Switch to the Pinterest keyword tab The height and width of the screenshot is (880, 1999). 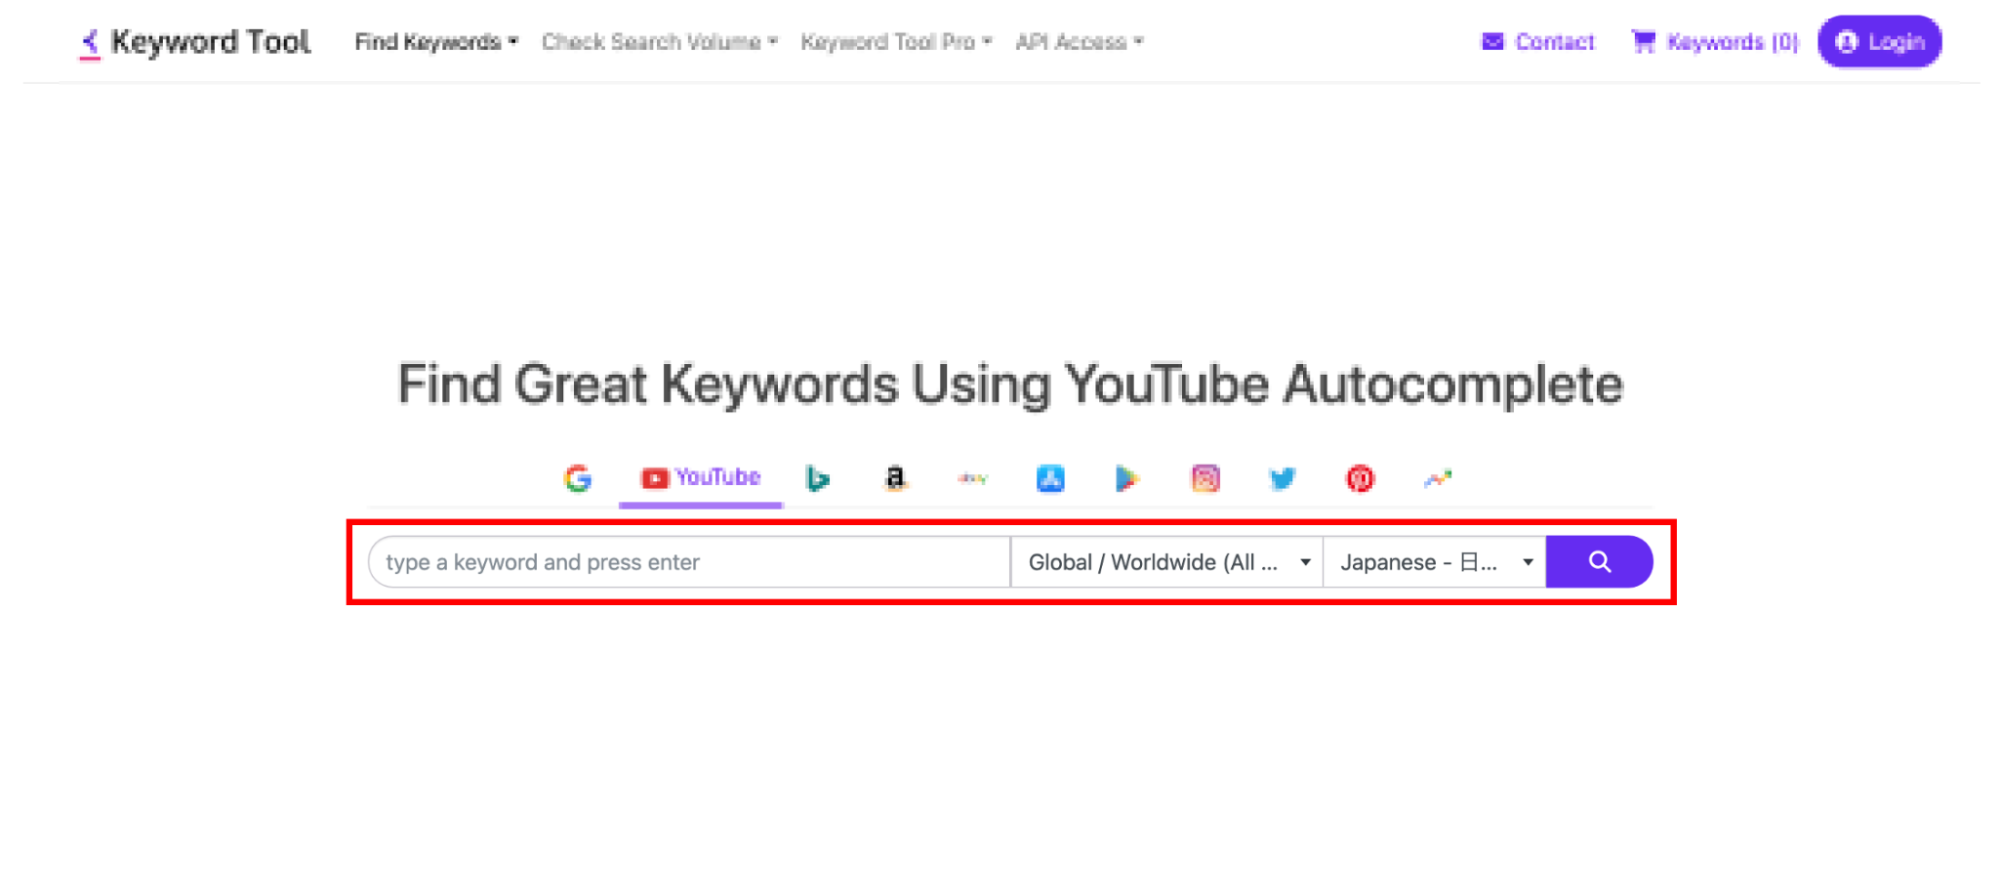coord(1360,479)
